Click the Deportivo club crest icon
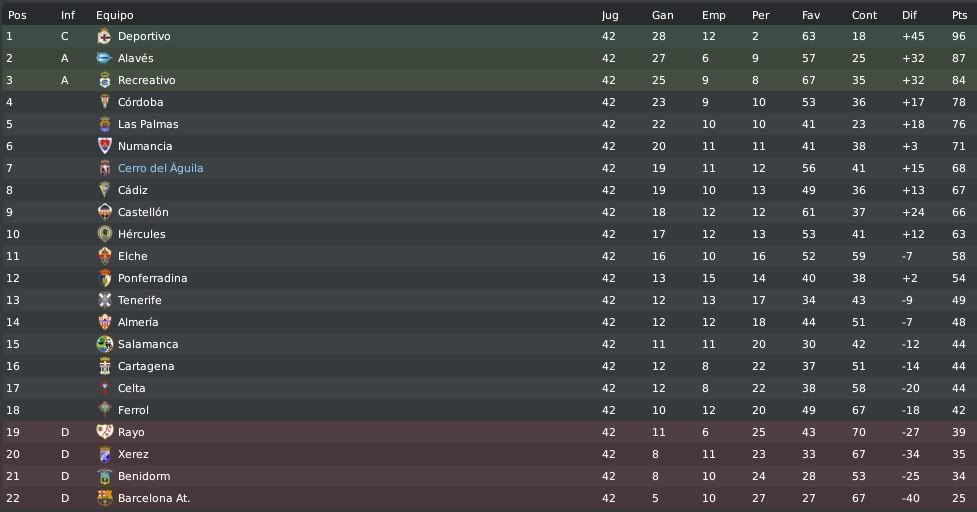977x512 pixels. [104, 36]
